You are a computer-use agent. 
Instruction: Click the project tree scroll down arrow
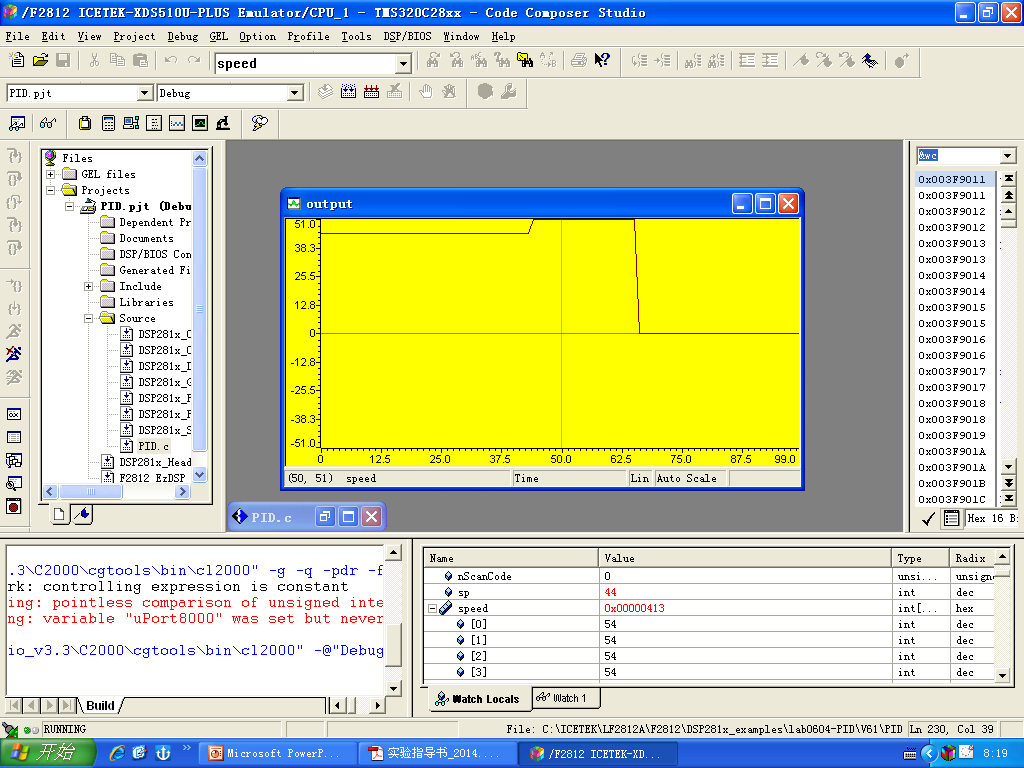[x=200, y=475]
